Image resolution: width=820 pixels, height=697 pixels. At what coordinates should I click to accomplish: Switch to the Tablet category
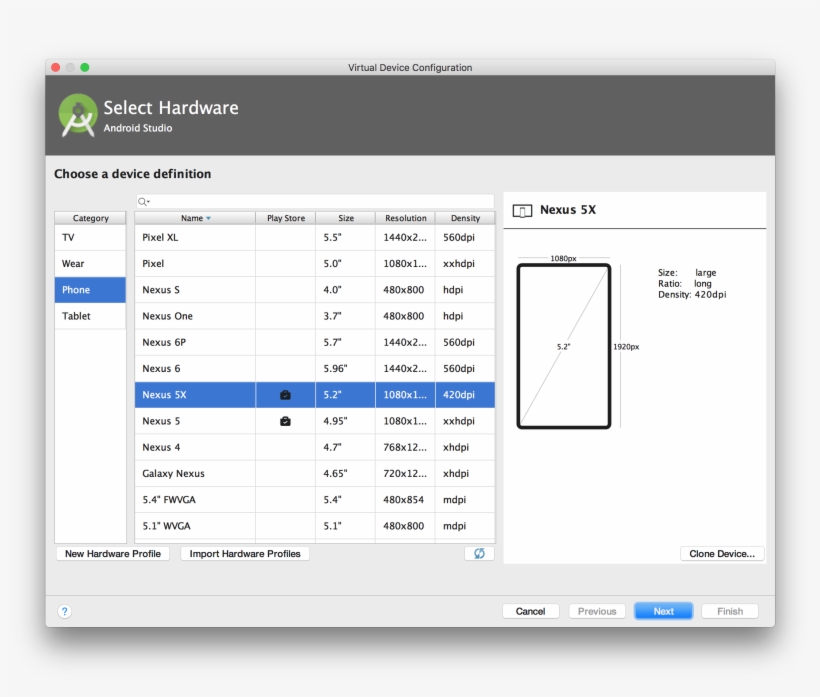(90, 316)
